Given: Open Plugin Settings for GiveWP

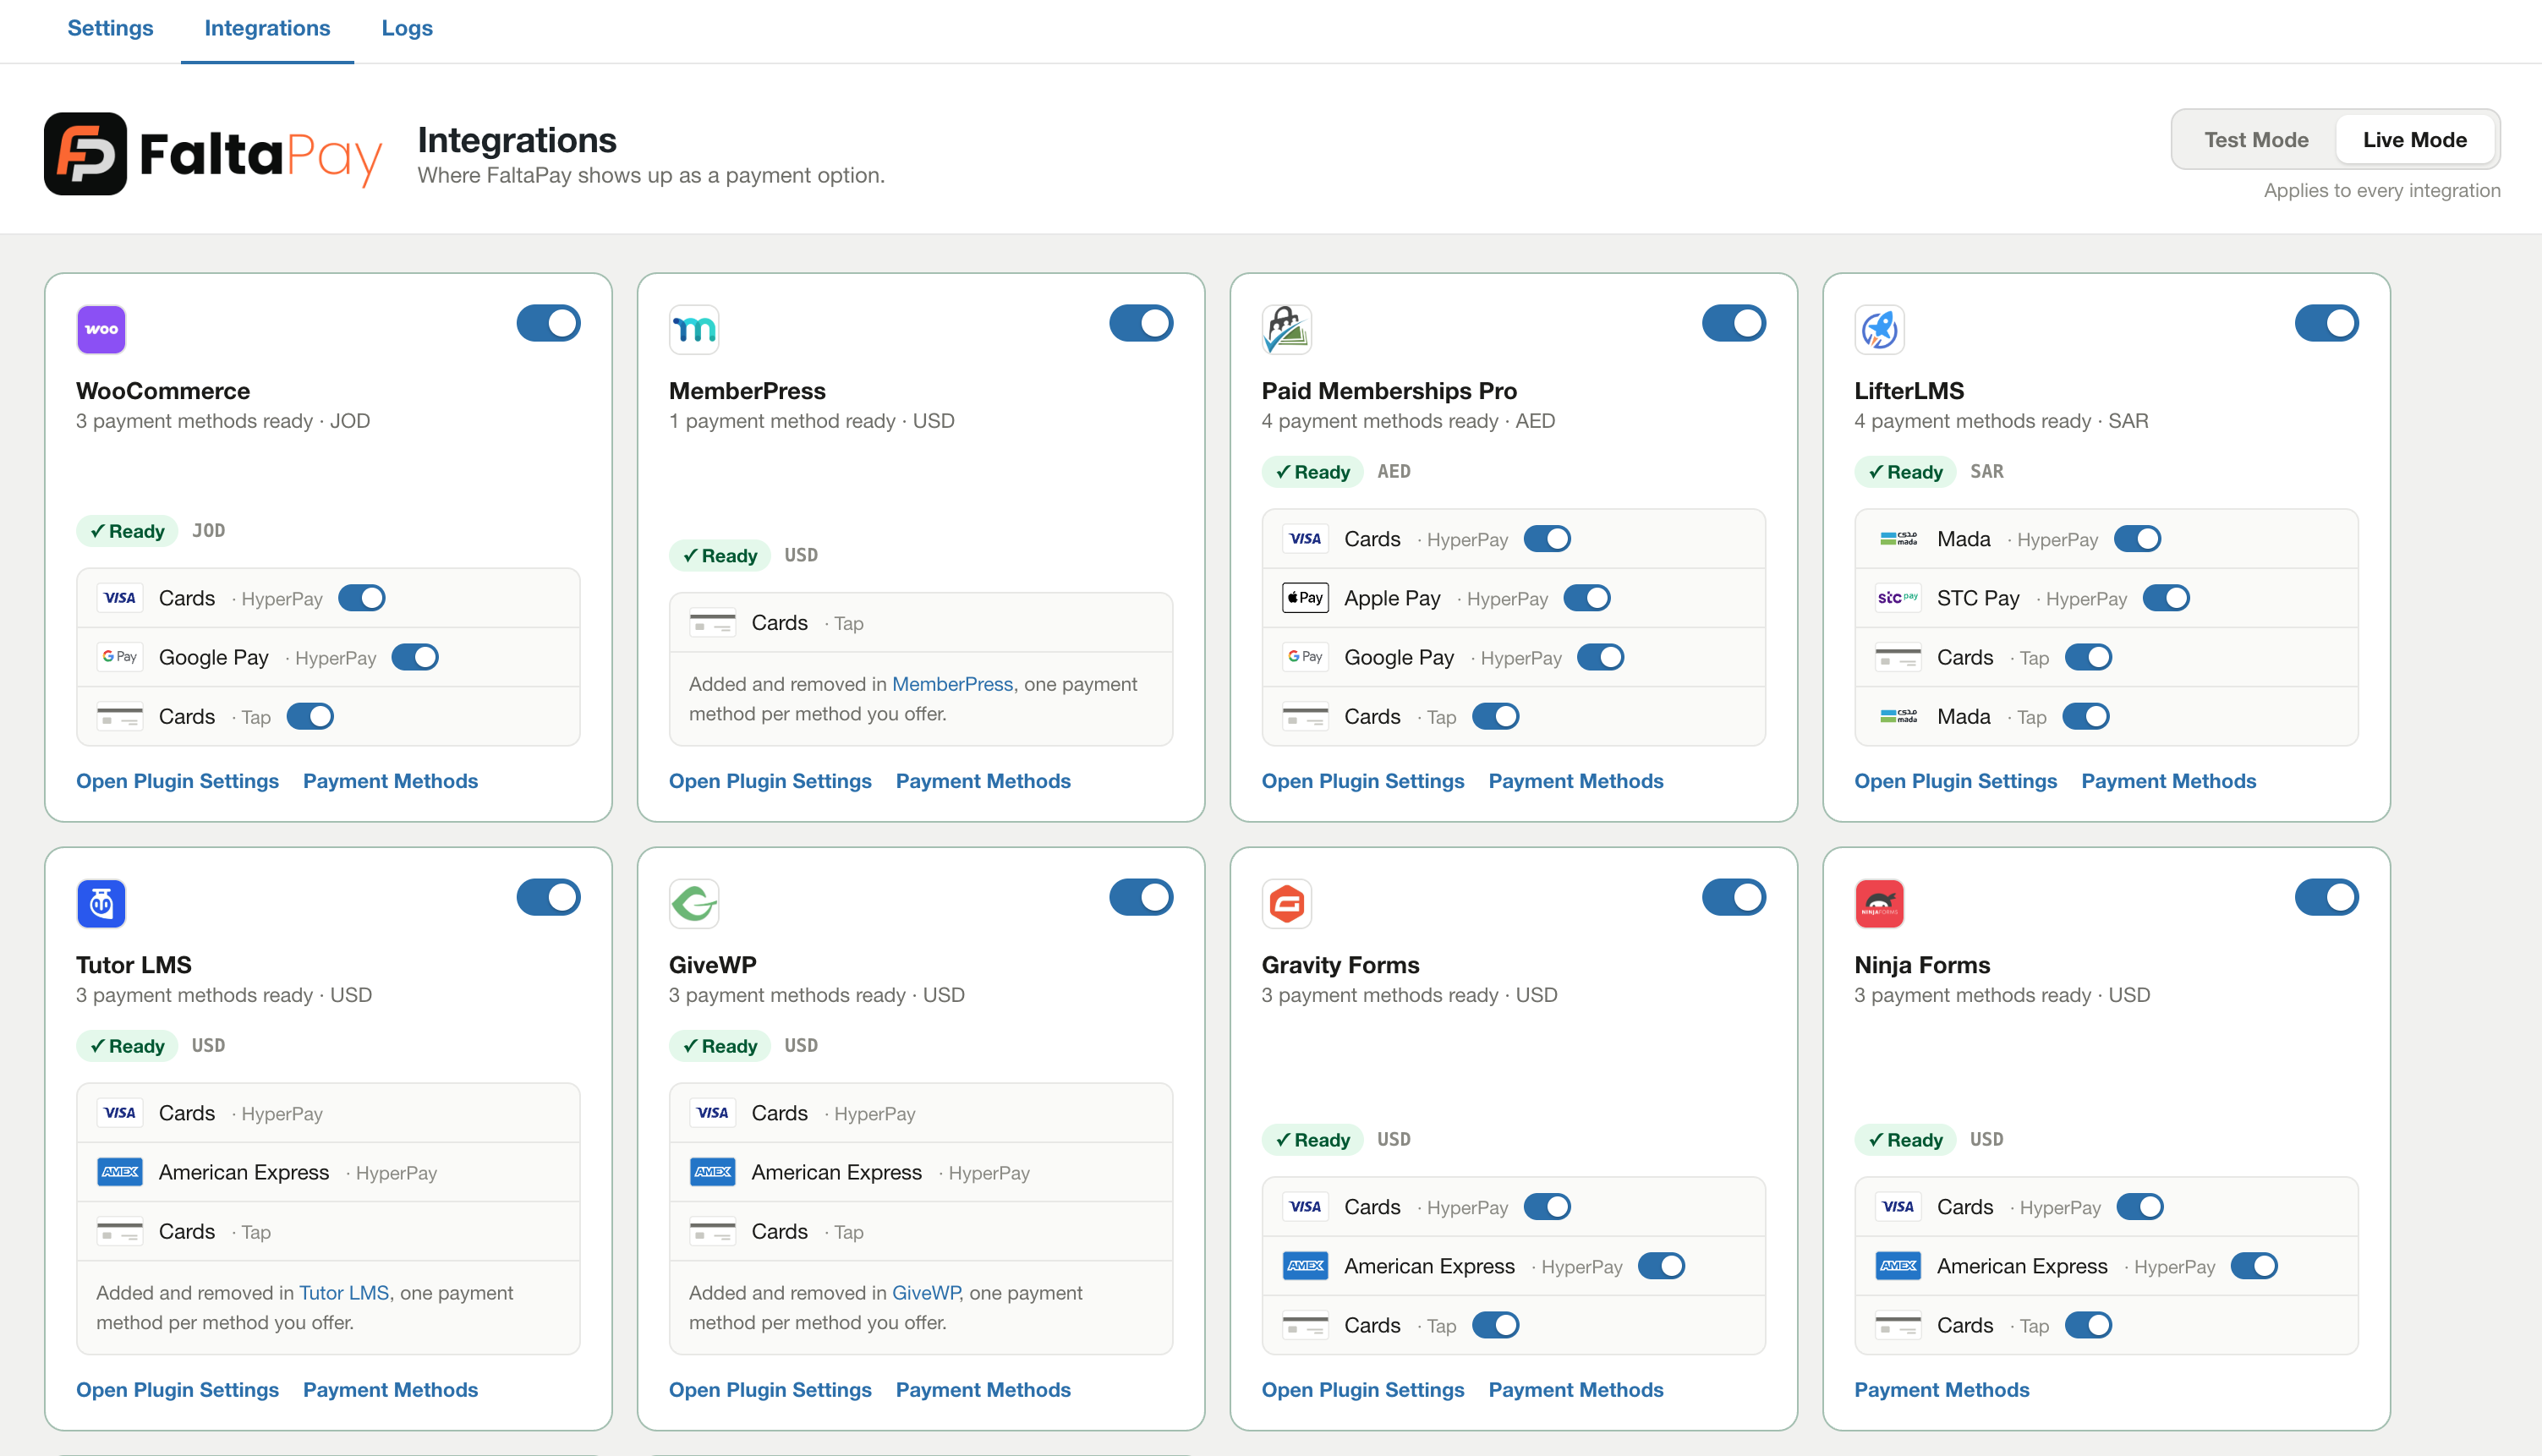Looking at the screenshot, I should coord(770,1390).
